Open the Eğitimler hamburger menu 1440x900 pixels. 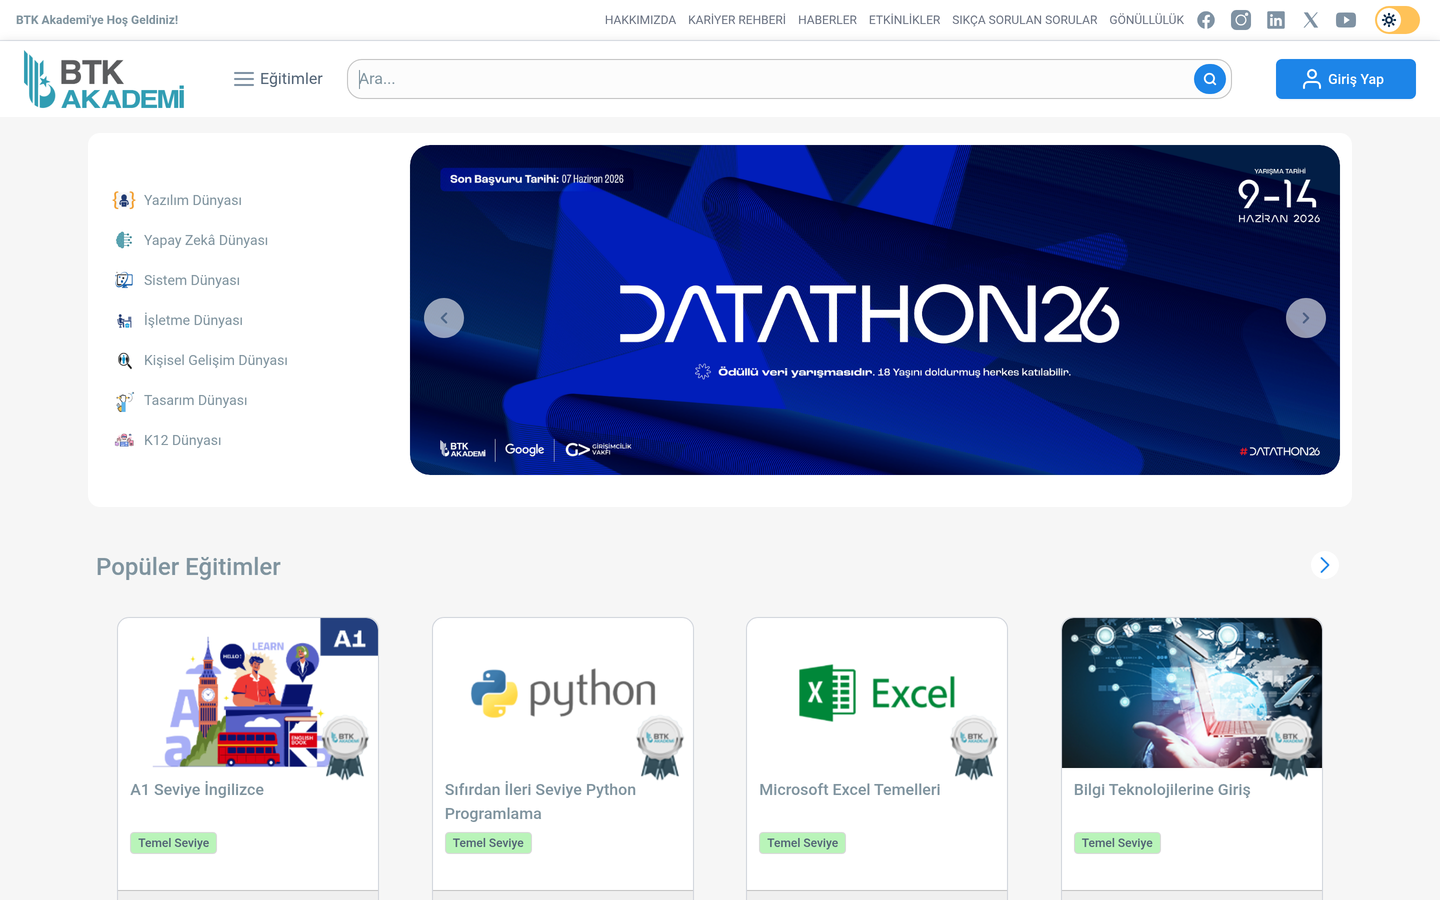pyautogui.click(x=278, y=79)
